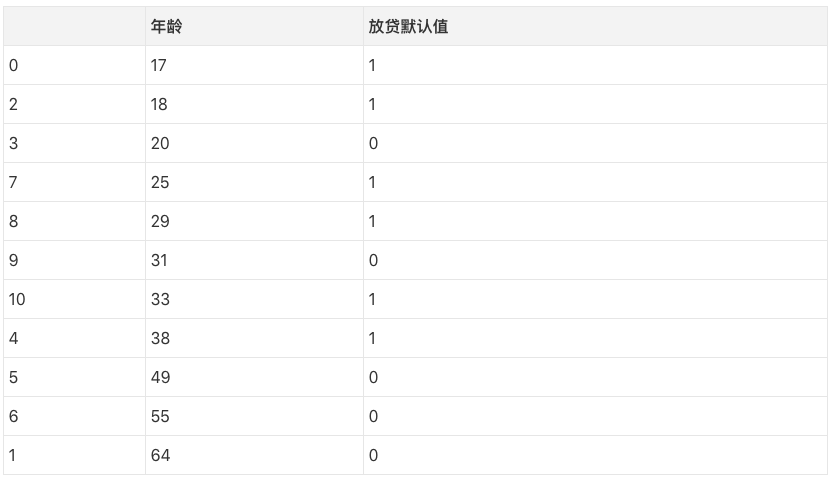Select the default value for age 31
833x479 pixels.
[373, 261]
